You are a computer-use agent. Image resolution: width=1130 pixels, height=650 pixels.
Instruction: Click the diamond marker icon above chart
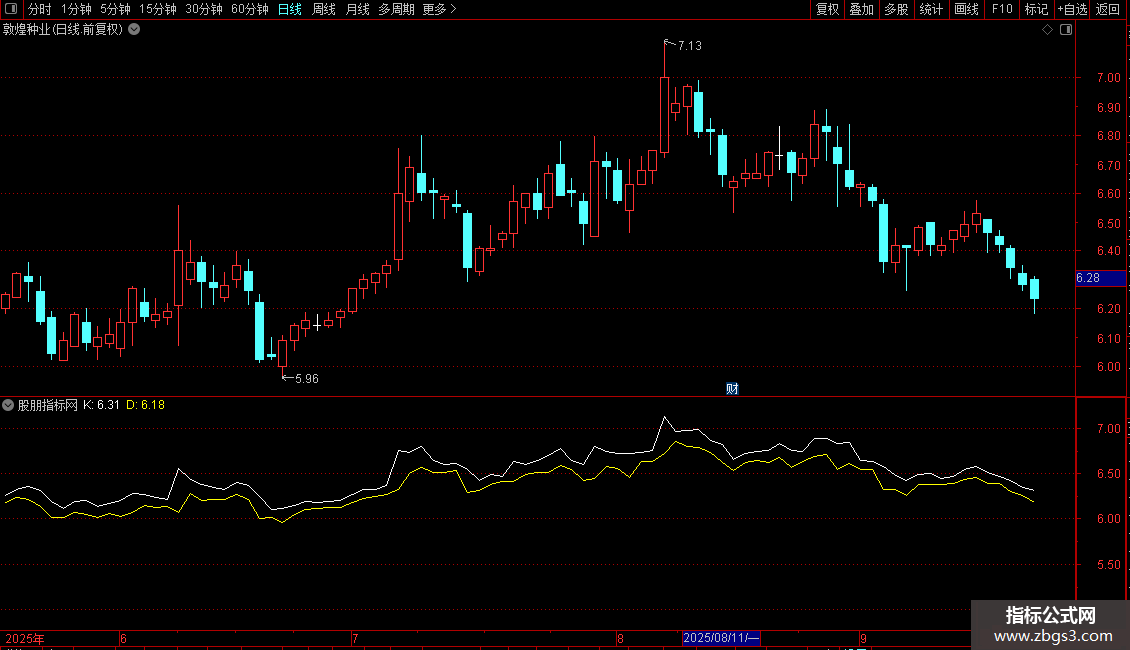click(1048, 30)
